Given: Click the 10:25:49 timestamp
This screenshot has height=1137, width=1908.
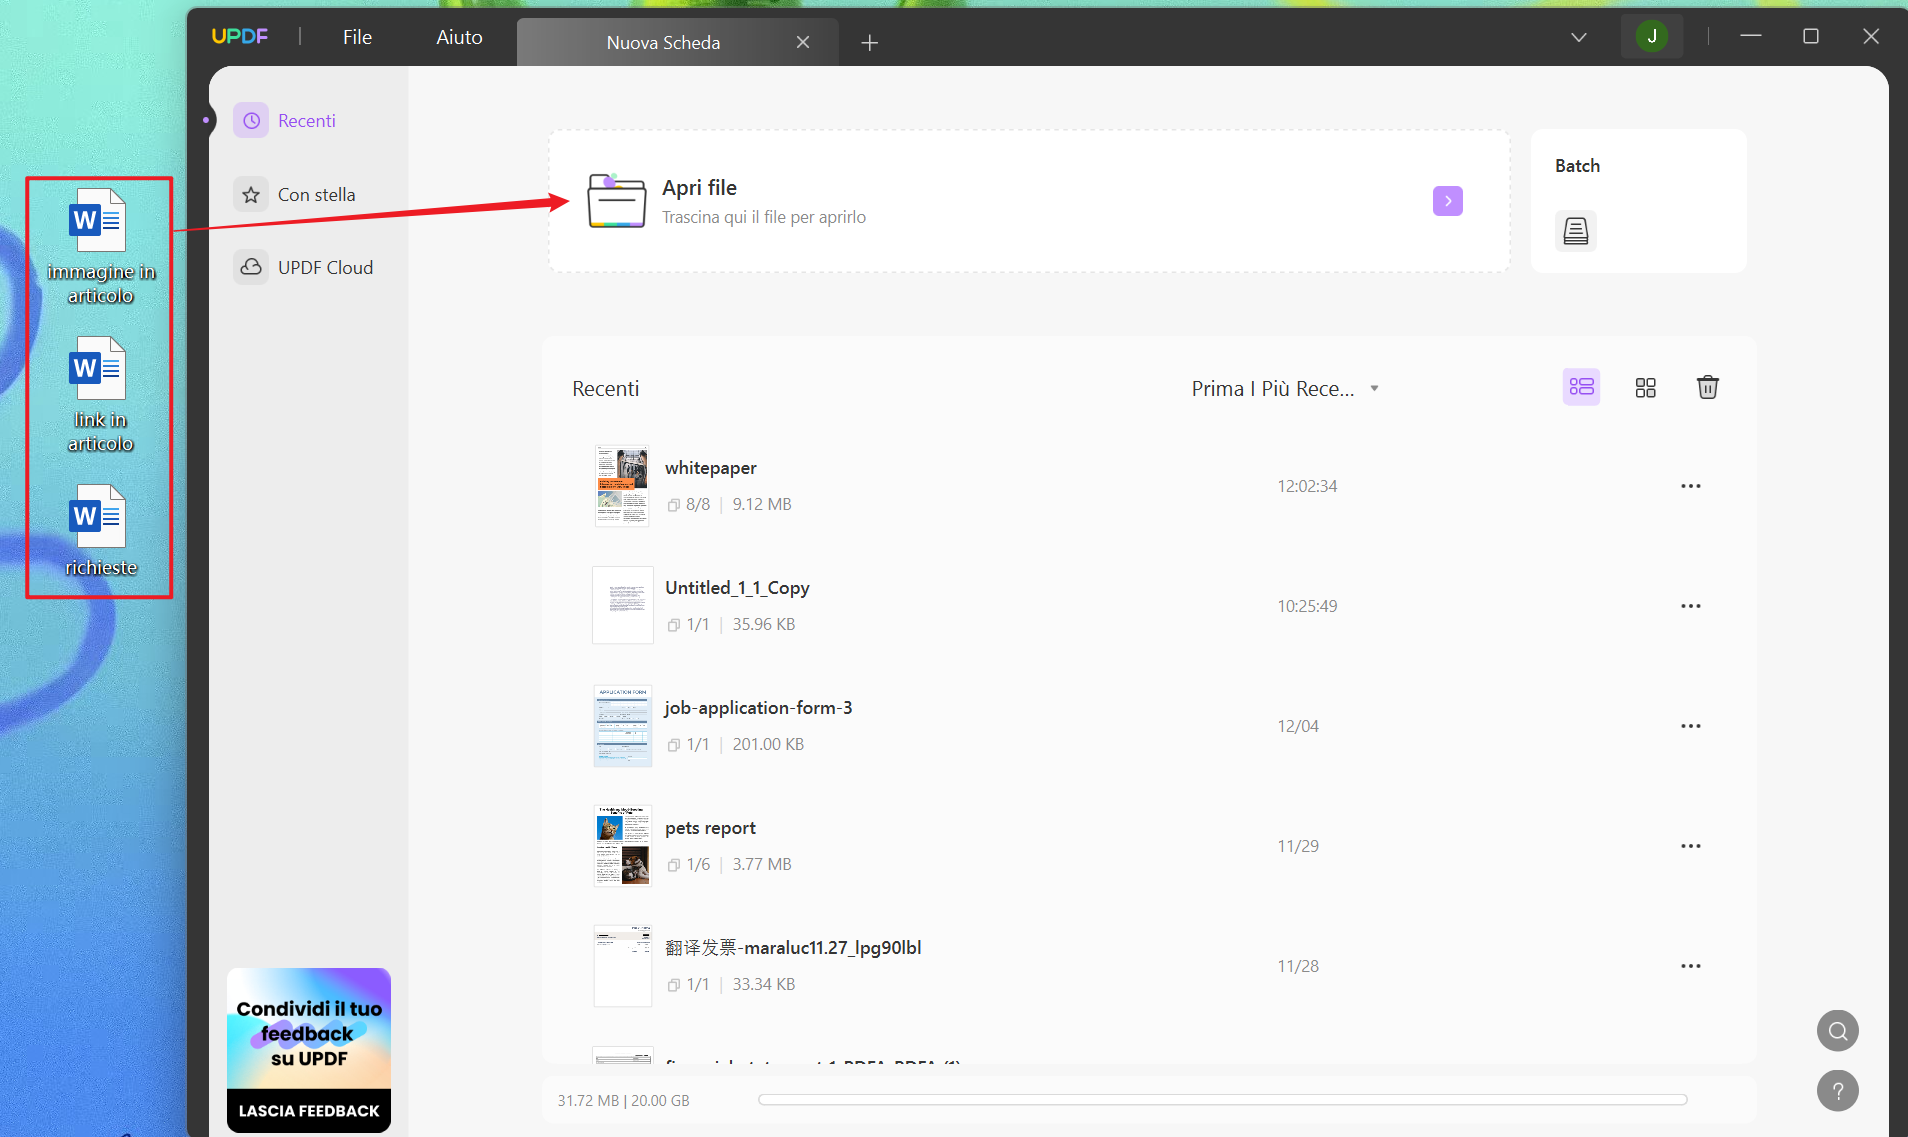Looking at the screenshot, I should click(x=1307, y=606).
